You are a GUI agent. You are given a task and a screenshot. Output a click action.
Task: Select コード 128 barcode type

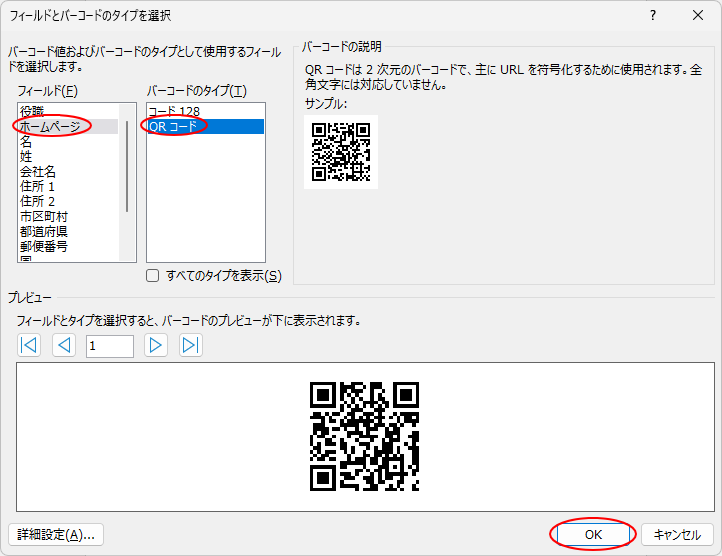pyautogui.click(x=175, y=111)
